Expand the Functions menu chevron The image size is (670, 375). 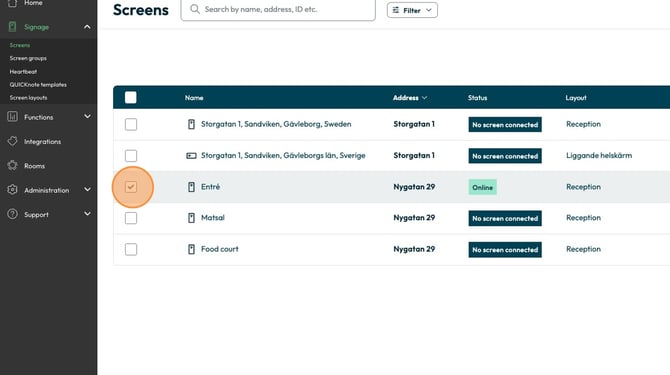[x=87, y=116]
